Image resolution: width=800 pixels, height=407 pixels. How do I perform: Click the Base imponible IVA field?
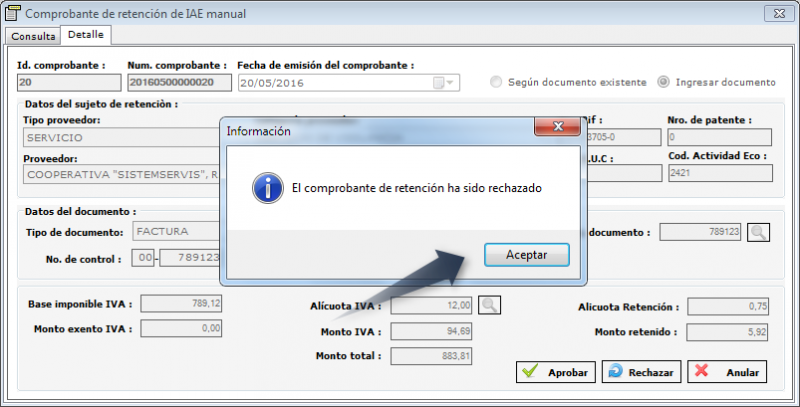pyautogui.click(x=181, y=303)
